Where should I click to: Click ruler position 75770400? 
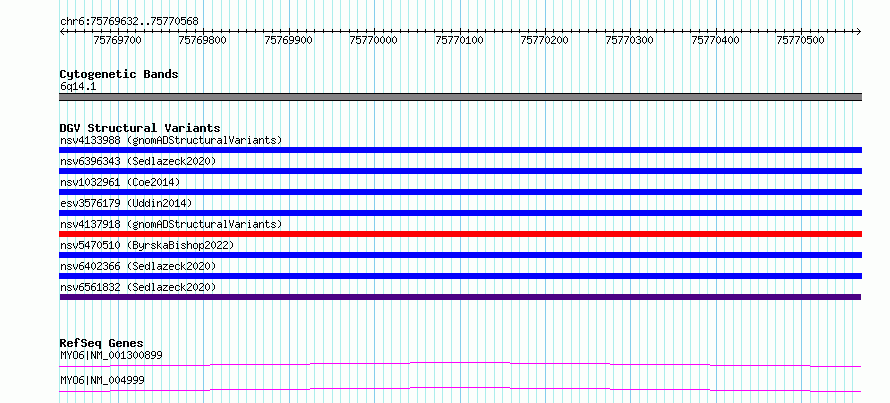pos(716,40)
